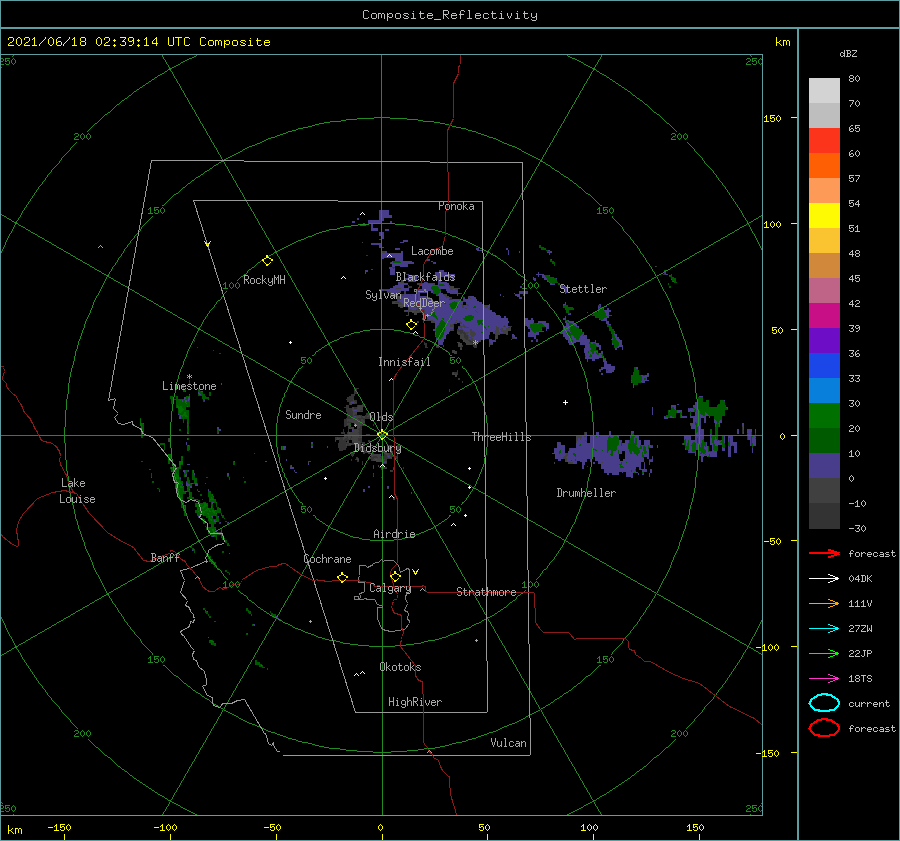
Task: Click the Stettler city label
Action: 583,289
